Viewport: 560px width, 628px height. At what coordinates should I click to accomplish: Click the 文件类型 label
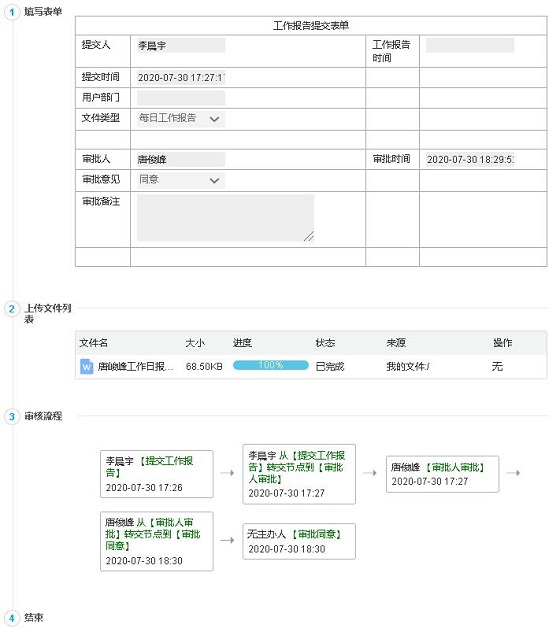[x=101, y=118]
